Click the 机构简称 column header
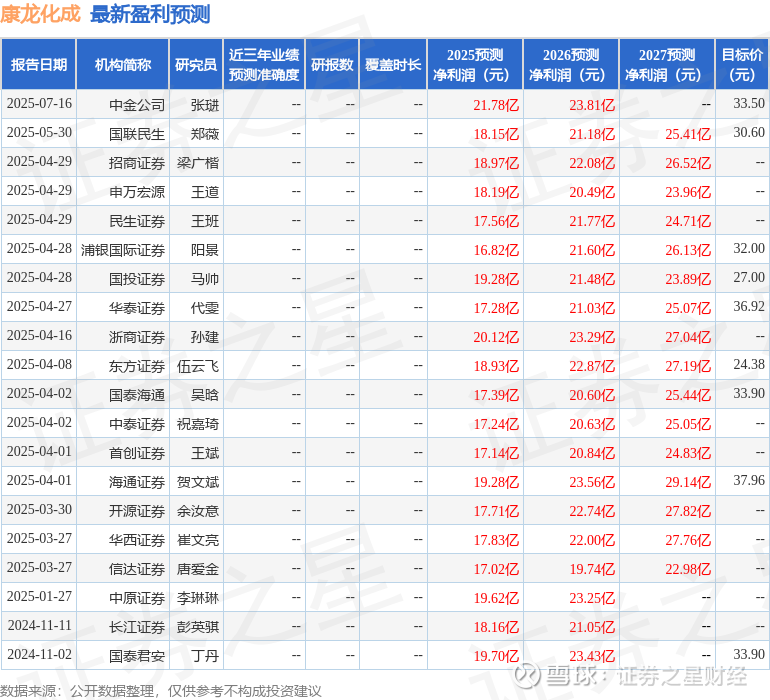This screenshot has width=770, height=700. [x=123, y=64]
